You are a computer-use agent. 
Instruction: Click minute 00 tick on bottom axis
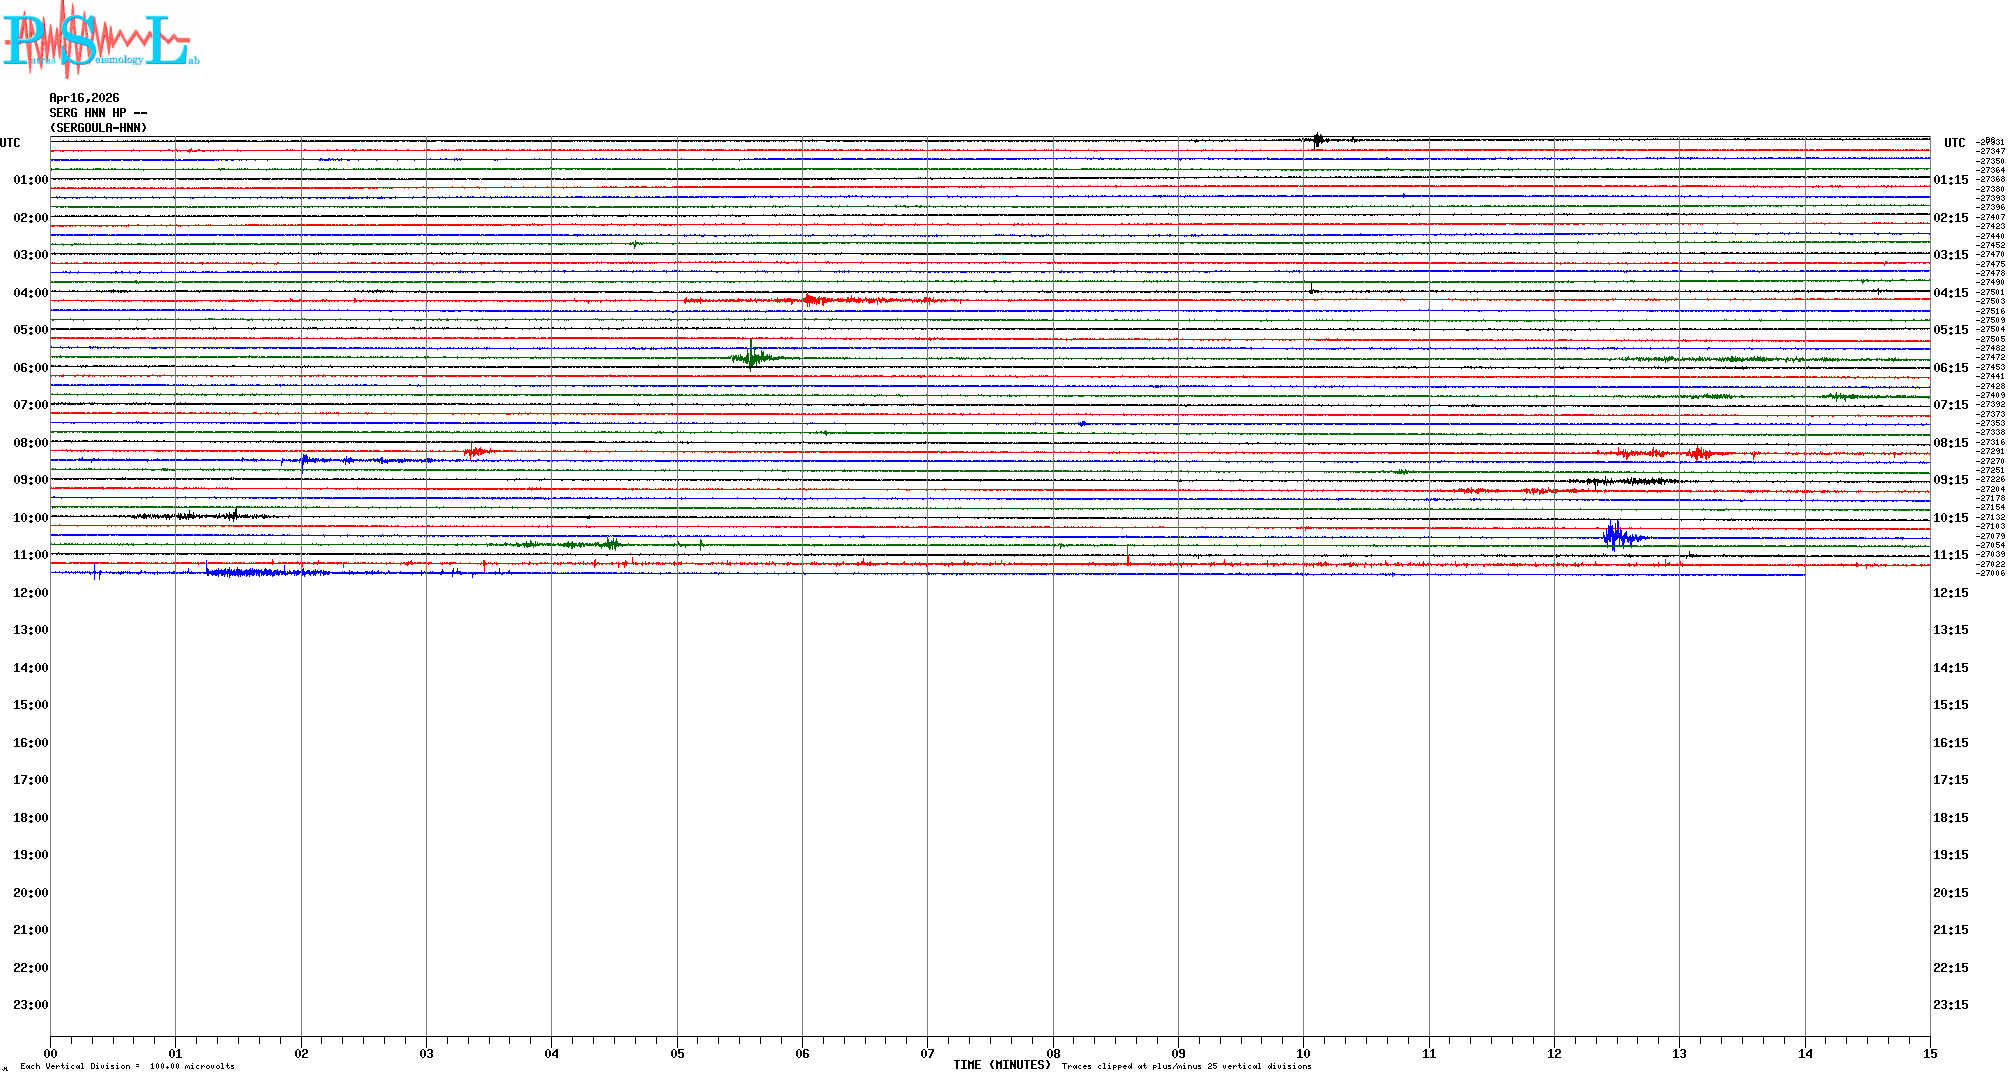coord(50,1053)
